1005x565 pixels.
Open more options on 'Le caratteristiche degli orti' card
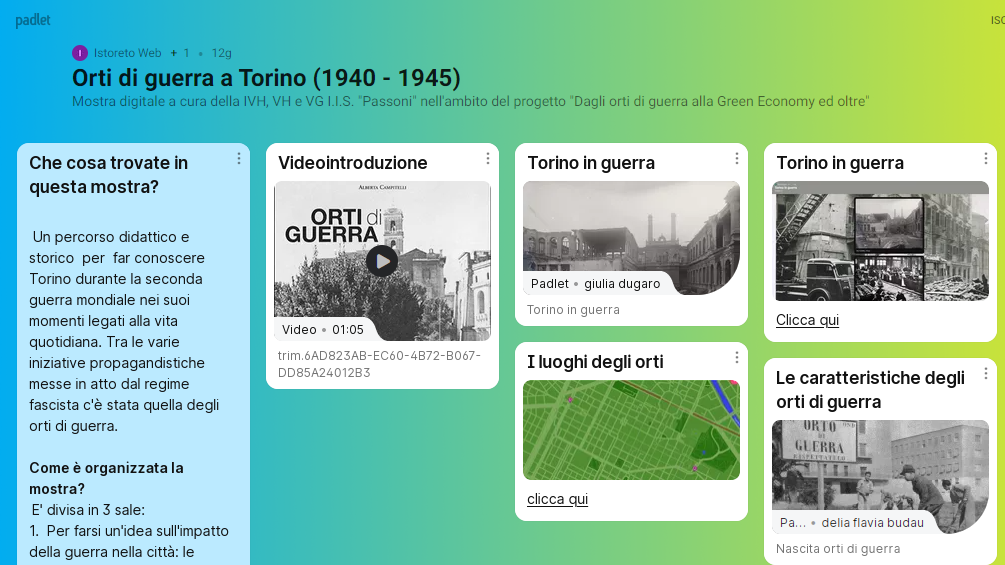986,373
